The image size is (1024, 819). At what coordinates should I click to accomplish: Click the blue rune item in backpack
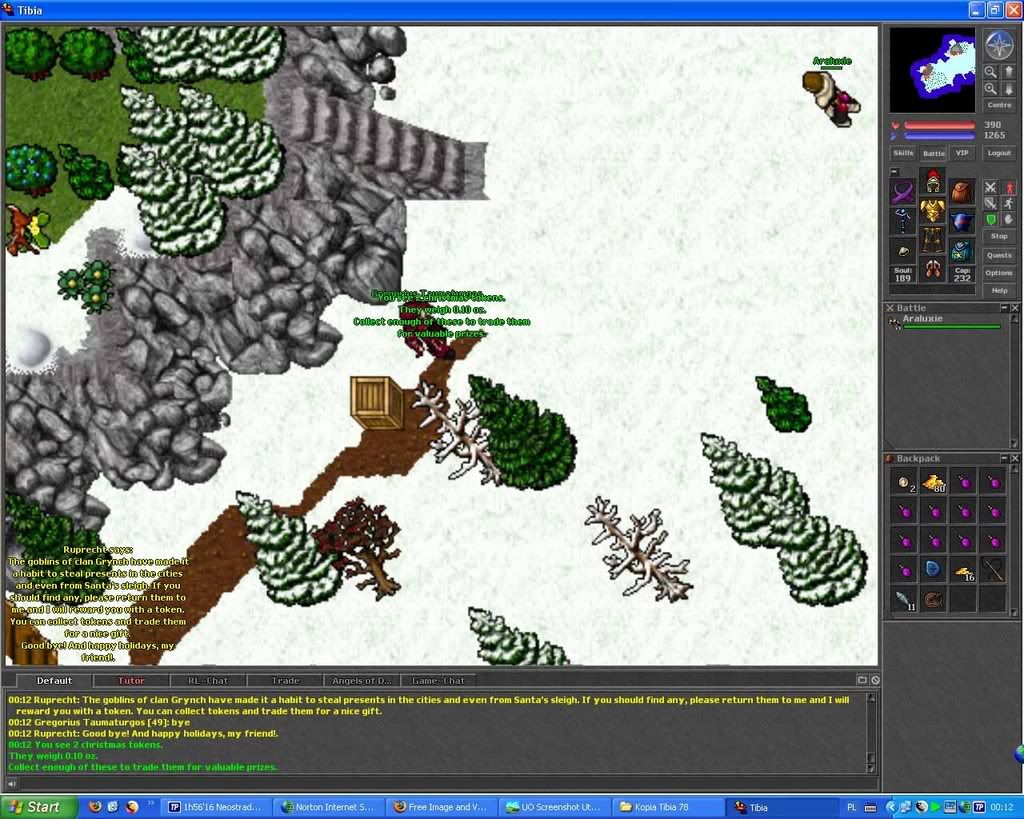(934, 570)
